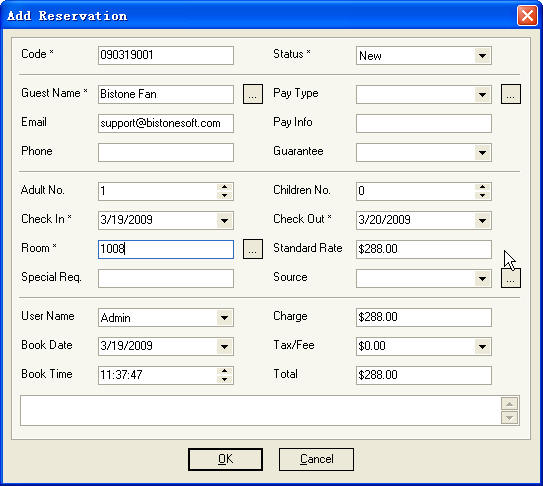
Task: Expand the Pay Type dropdown
Action: click(x=482, y=94)
